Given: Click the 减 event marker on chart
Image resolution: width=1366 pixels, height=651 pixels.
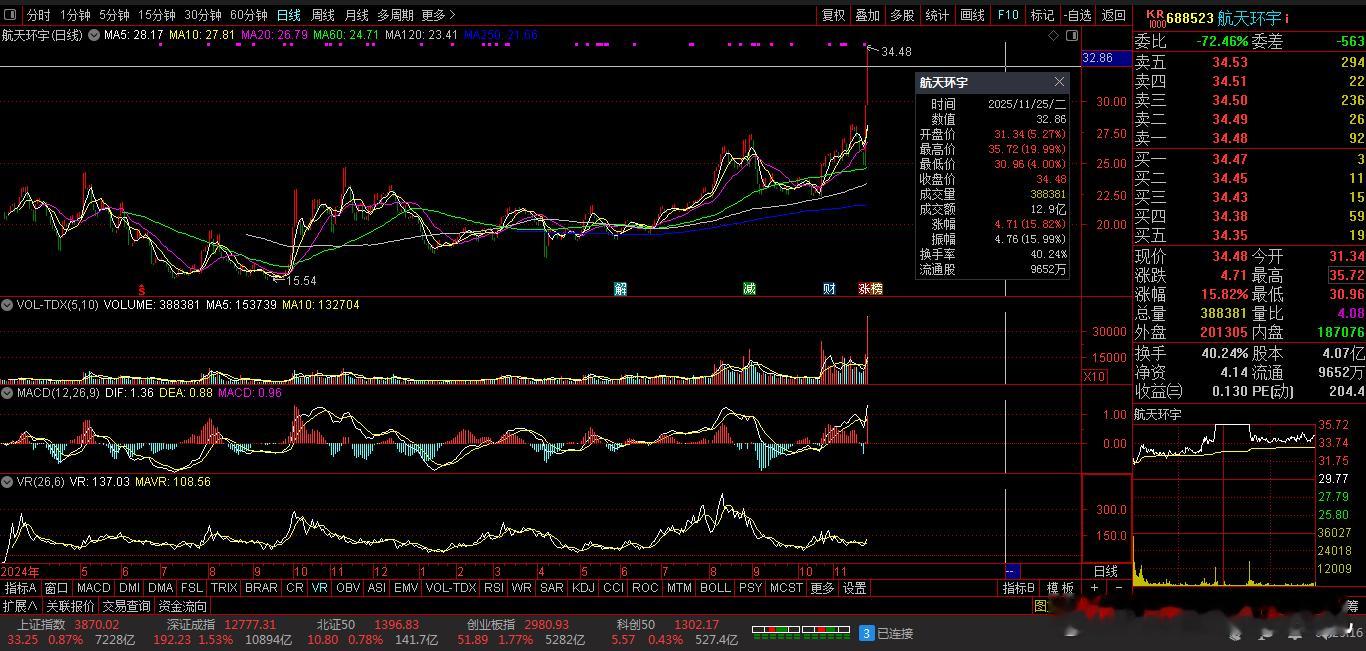Looking at the screenshot, I should click(749, 289).
